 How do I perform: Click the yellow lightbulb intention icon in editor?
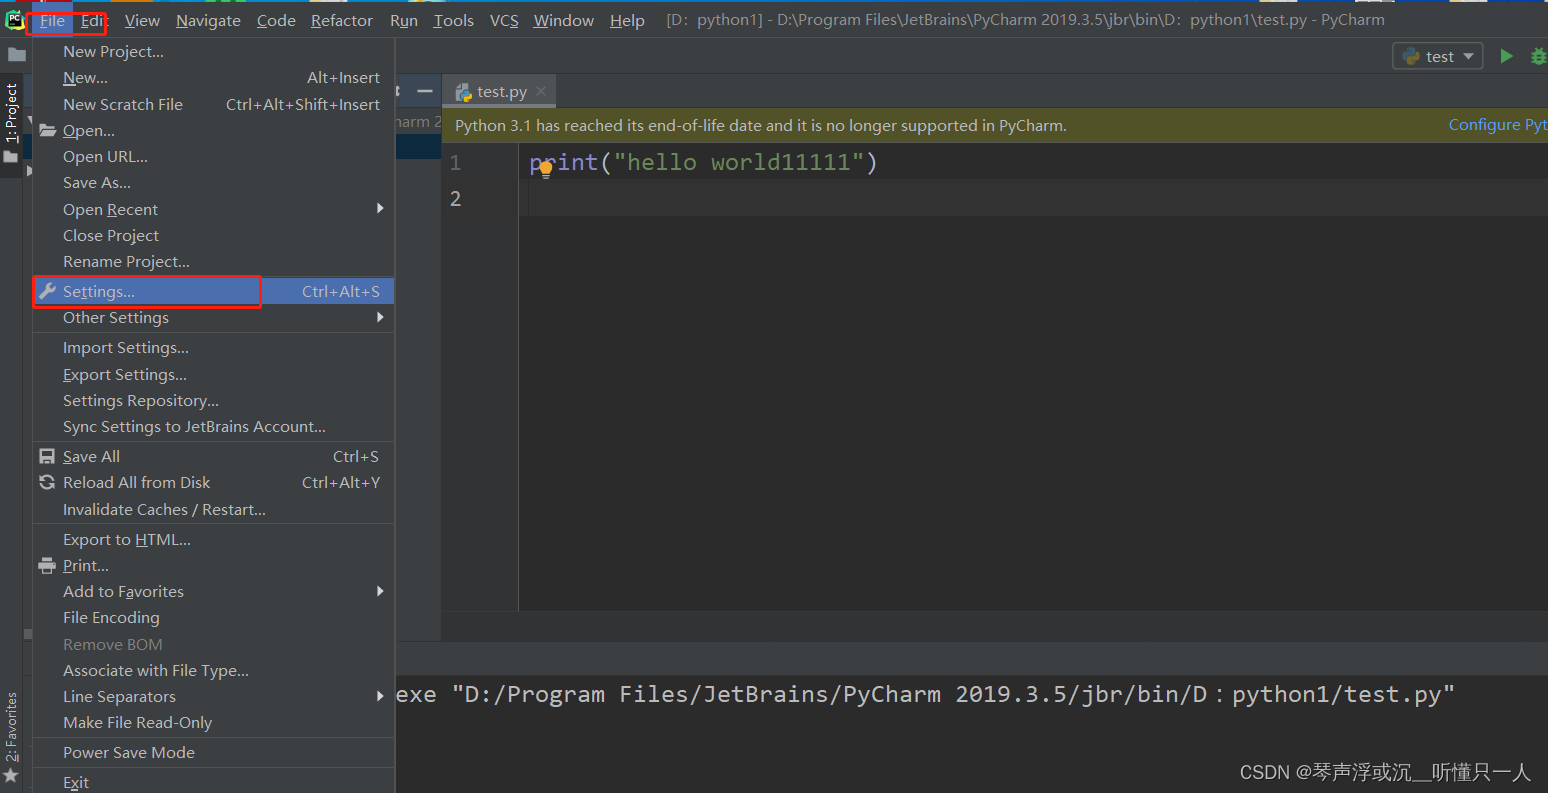click(545, 169)
